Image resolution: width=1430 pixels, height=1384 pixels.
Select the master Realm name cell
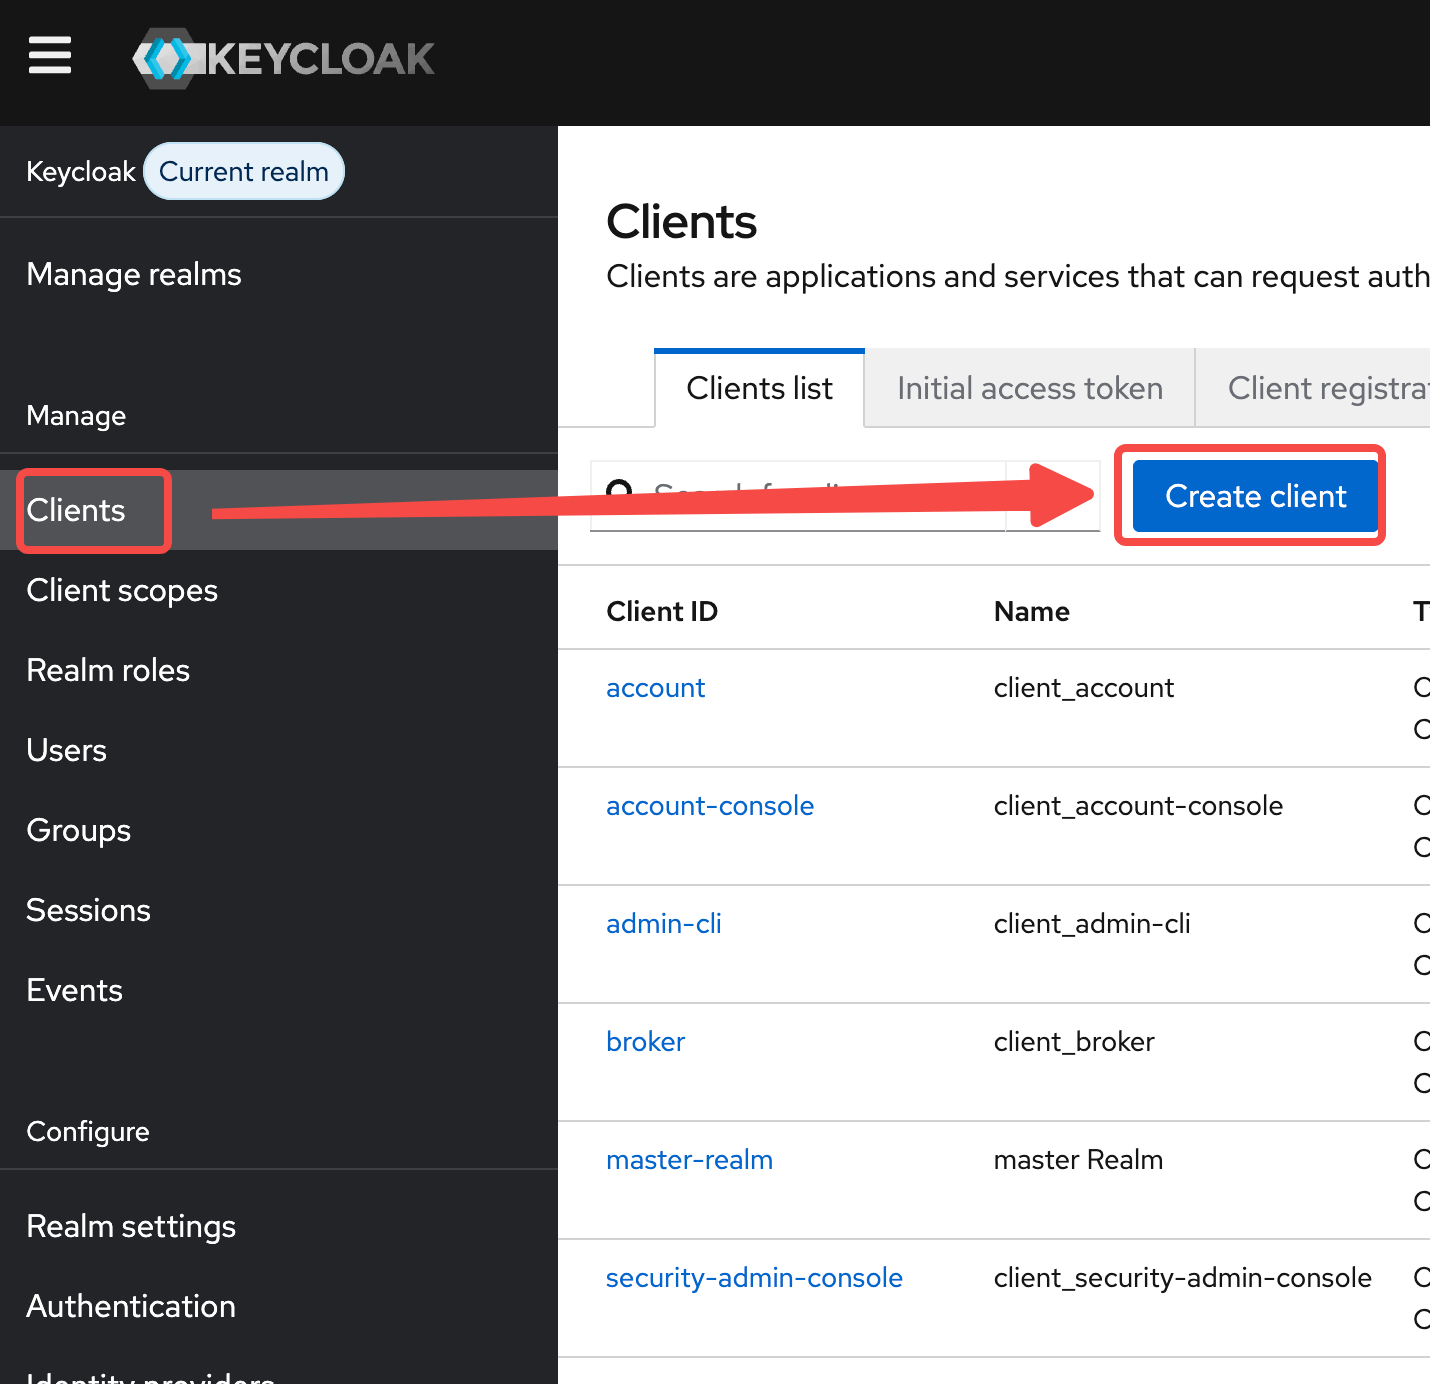[1078, 1160]
